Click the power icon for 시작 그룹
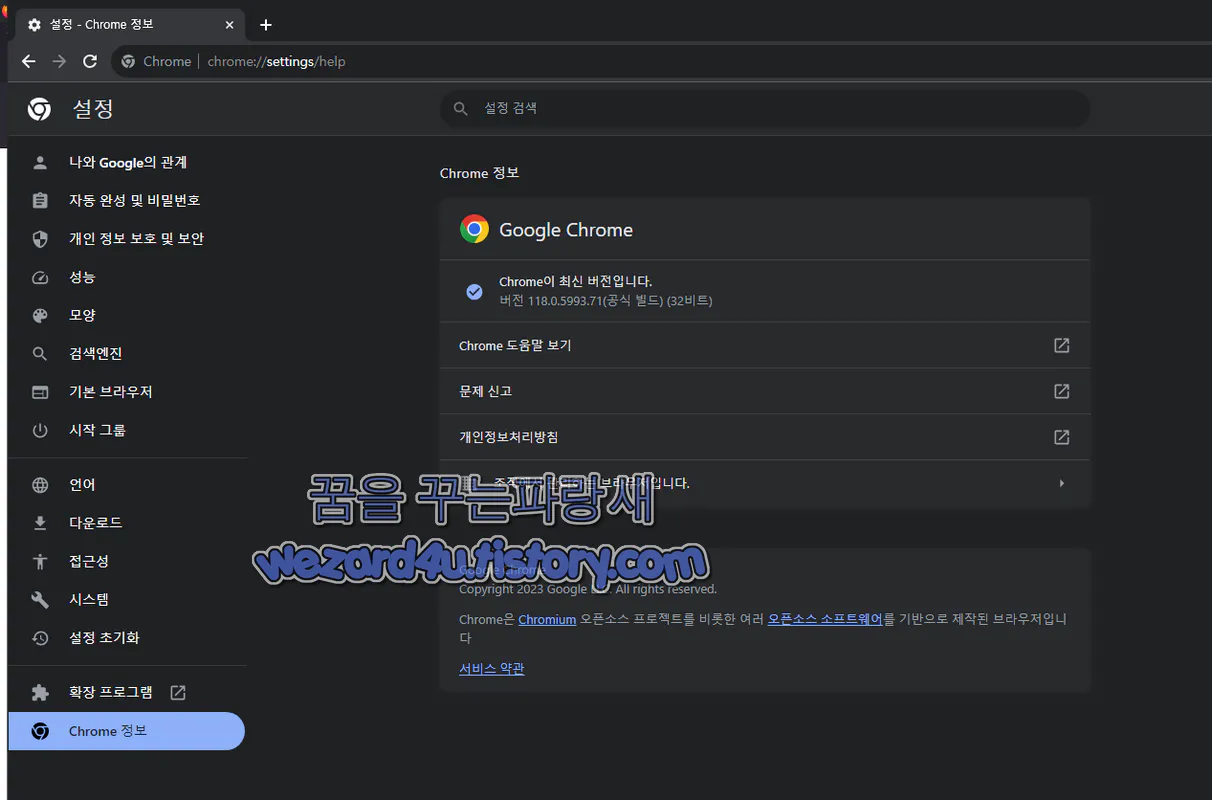Image resolution: width=1212 pixels, height=800 pixels. click(x=40, y=430)
